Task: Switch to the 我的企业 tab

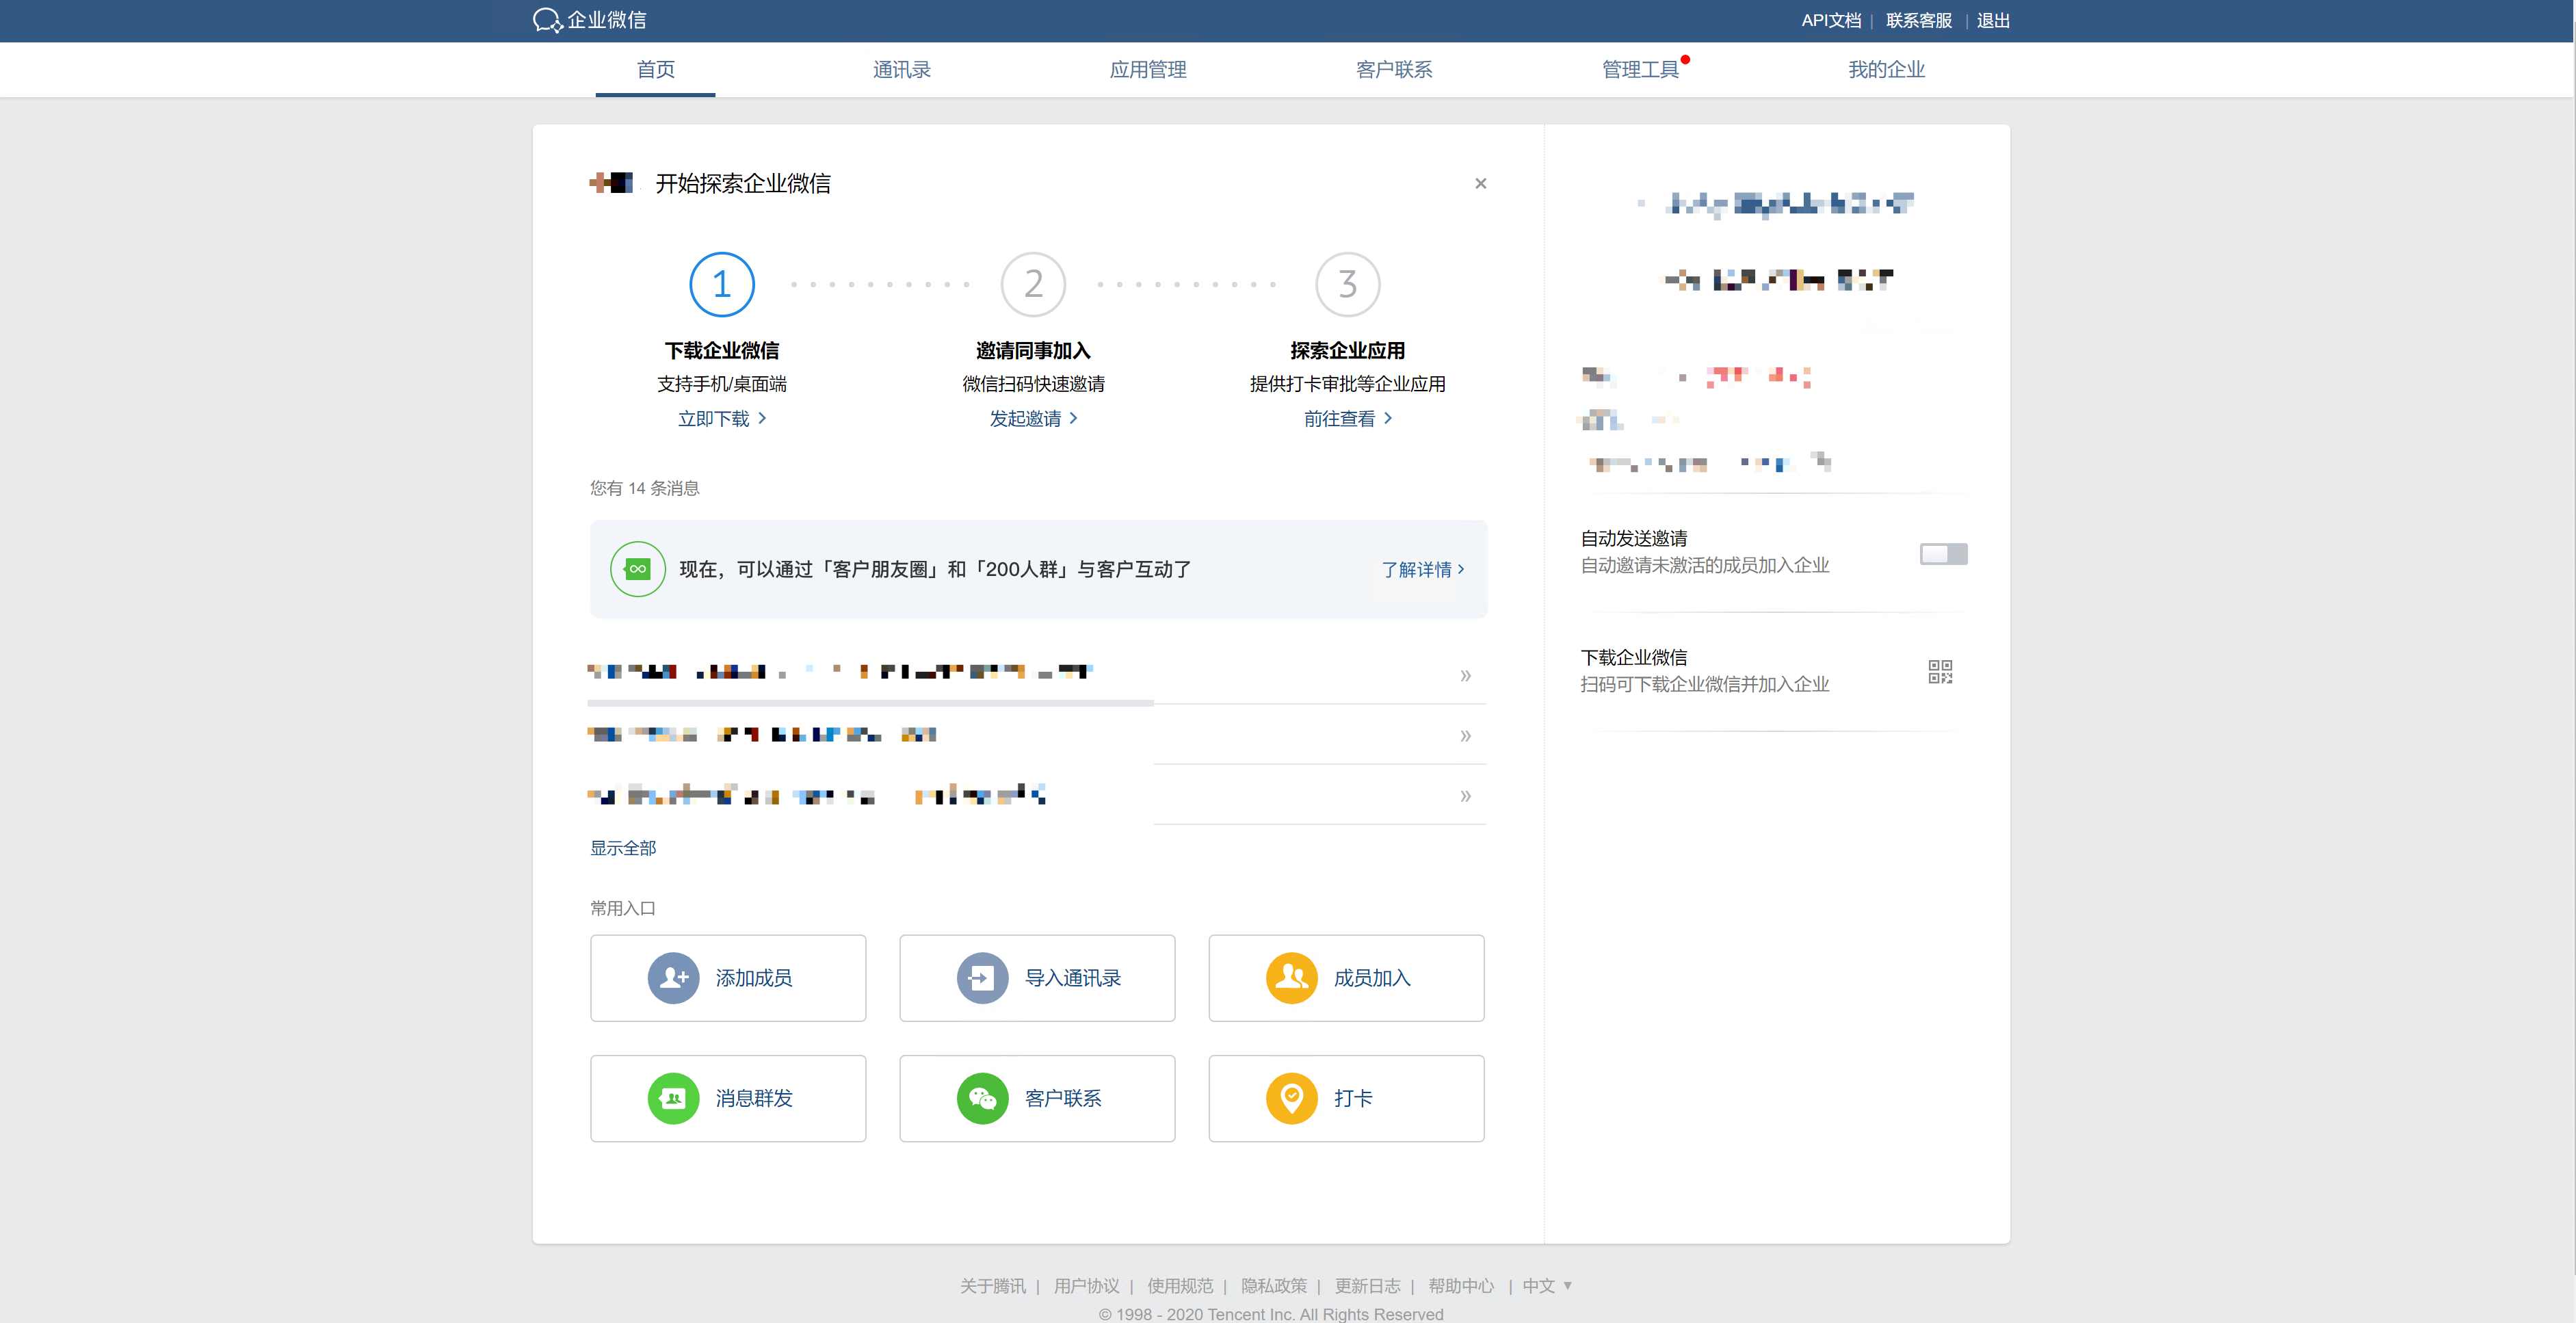Action: 1886,69
